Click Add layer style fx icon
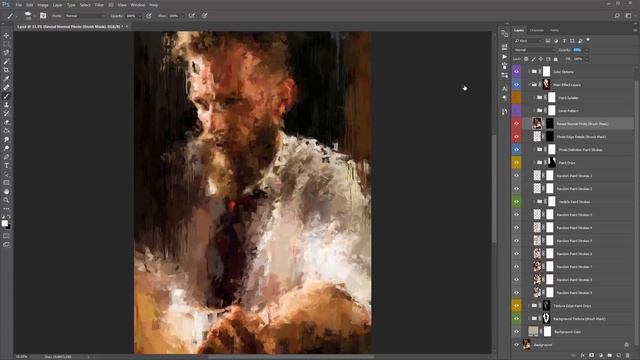This screenshot has height=360, width=640. (x=582, y=356)
